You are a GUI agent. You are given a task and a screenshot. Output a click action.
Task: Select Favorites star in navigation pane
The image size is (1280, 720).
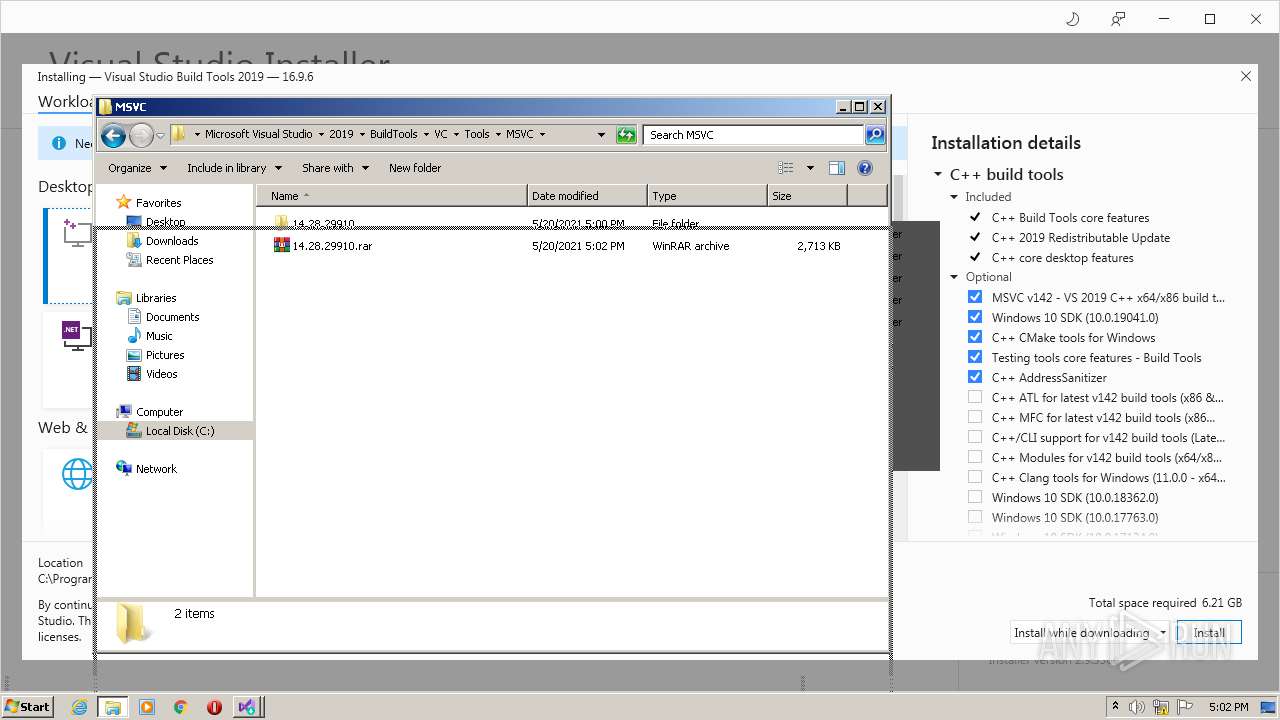coord(124,202)
